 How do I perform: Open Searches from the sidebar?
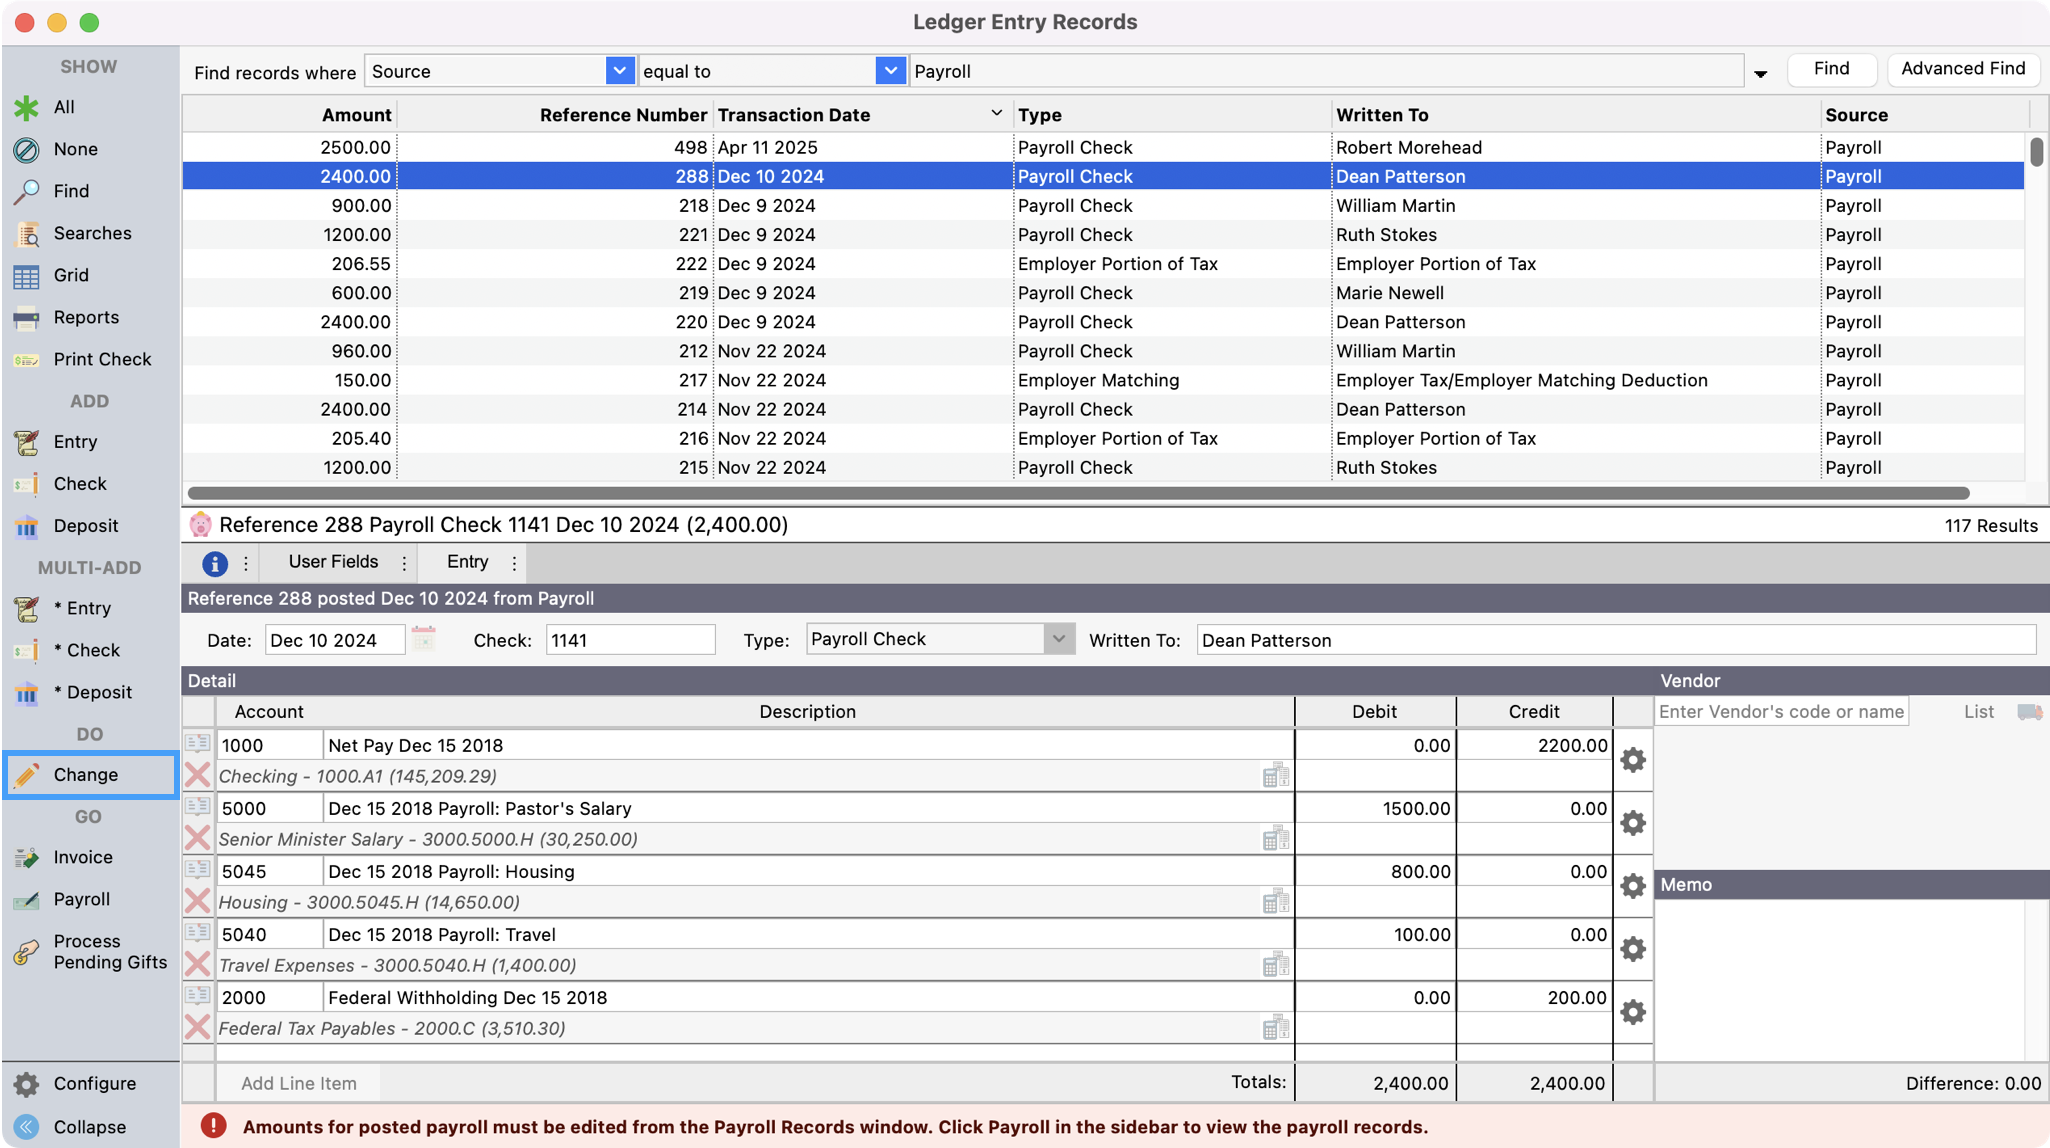(x=92, y=233)
